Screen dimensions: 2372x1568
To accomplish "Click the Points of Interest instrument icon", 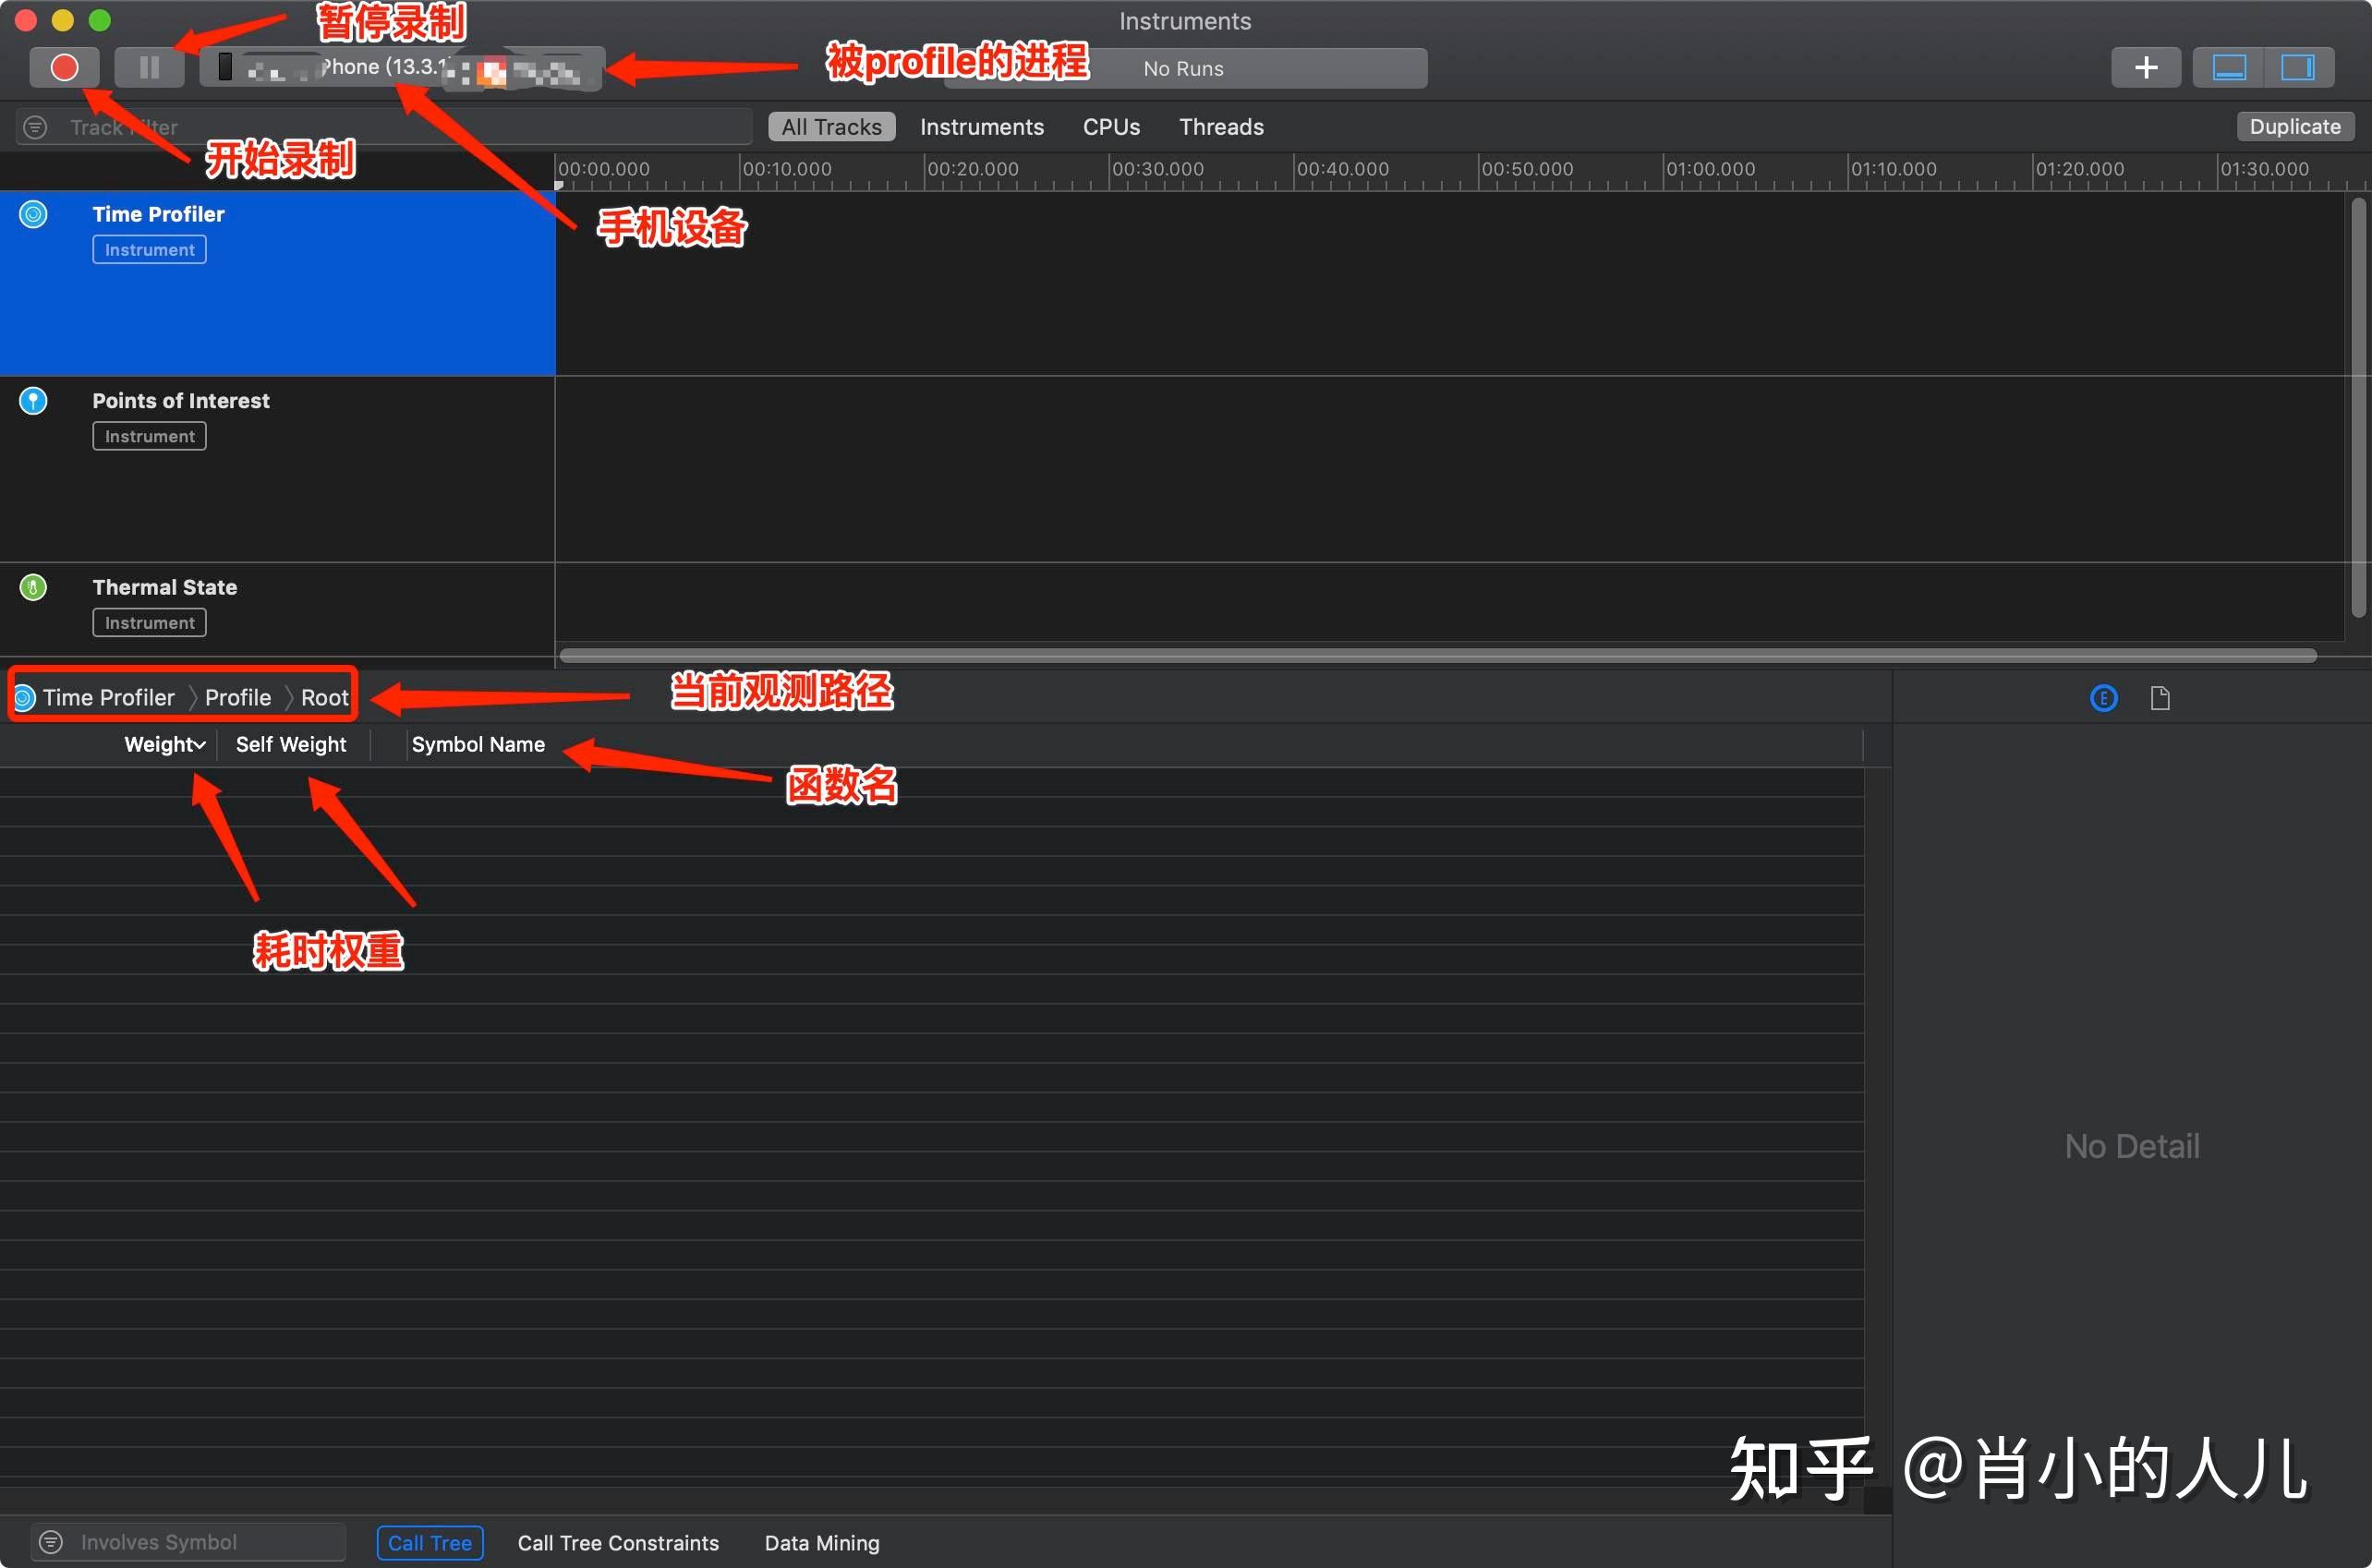I will click(x=33, y=400).
